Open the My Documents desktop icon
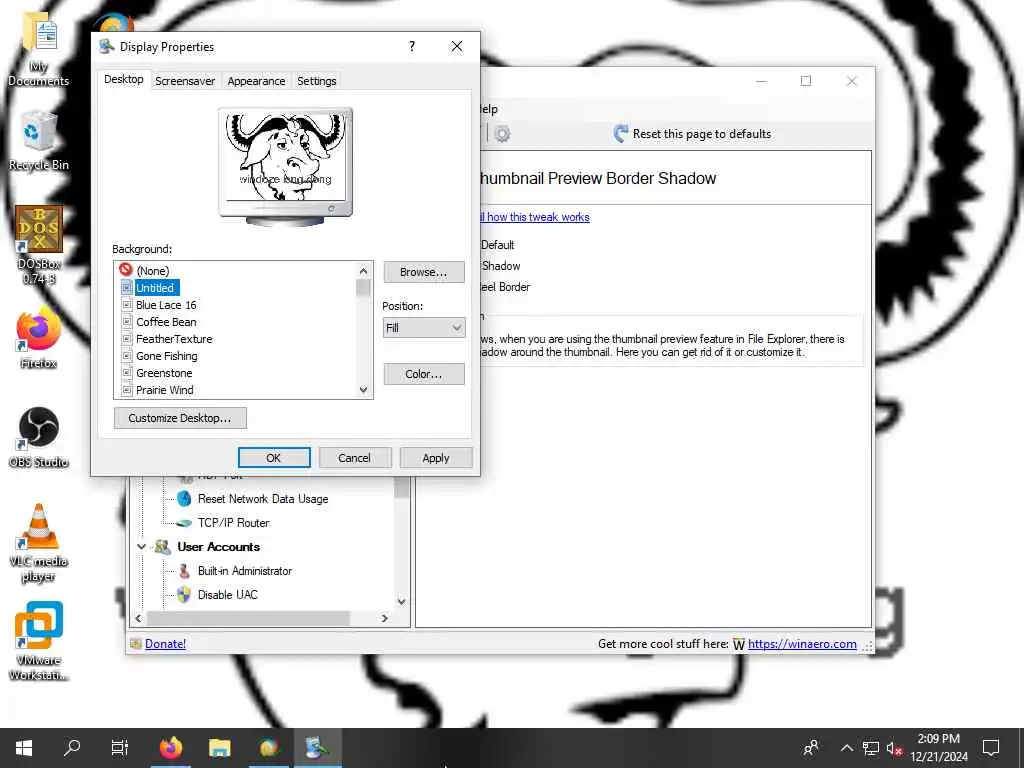 coord(39,49)
